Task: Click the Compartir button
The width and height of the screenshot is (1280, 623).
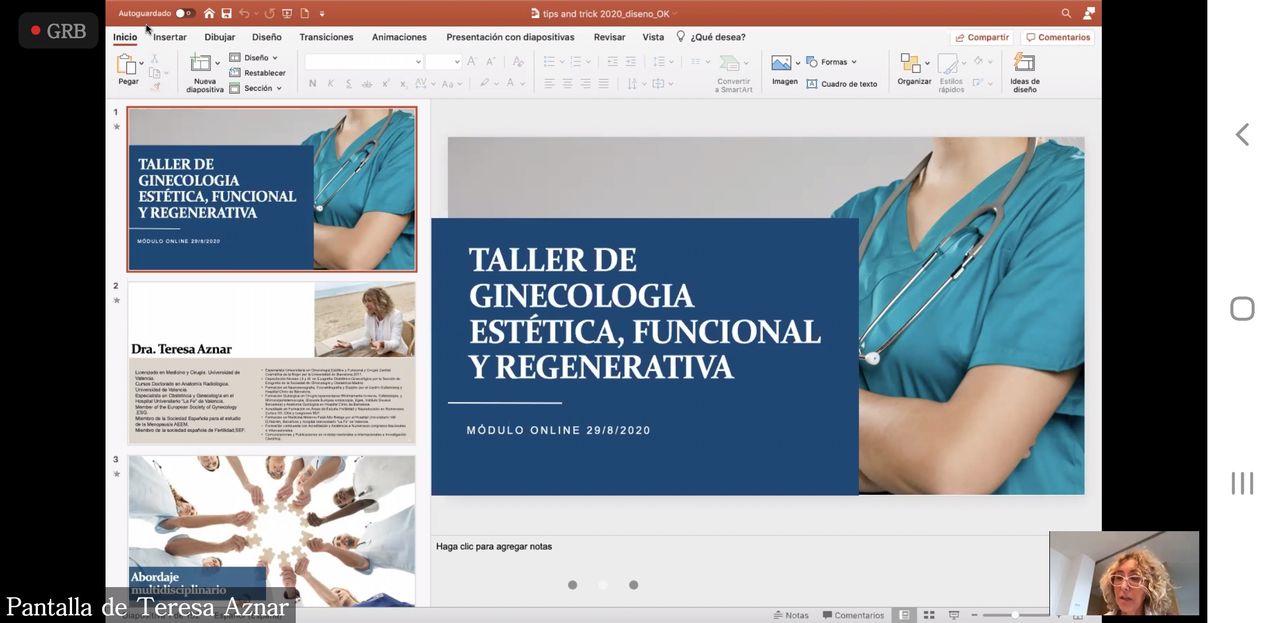Action: tap(981, 37)
